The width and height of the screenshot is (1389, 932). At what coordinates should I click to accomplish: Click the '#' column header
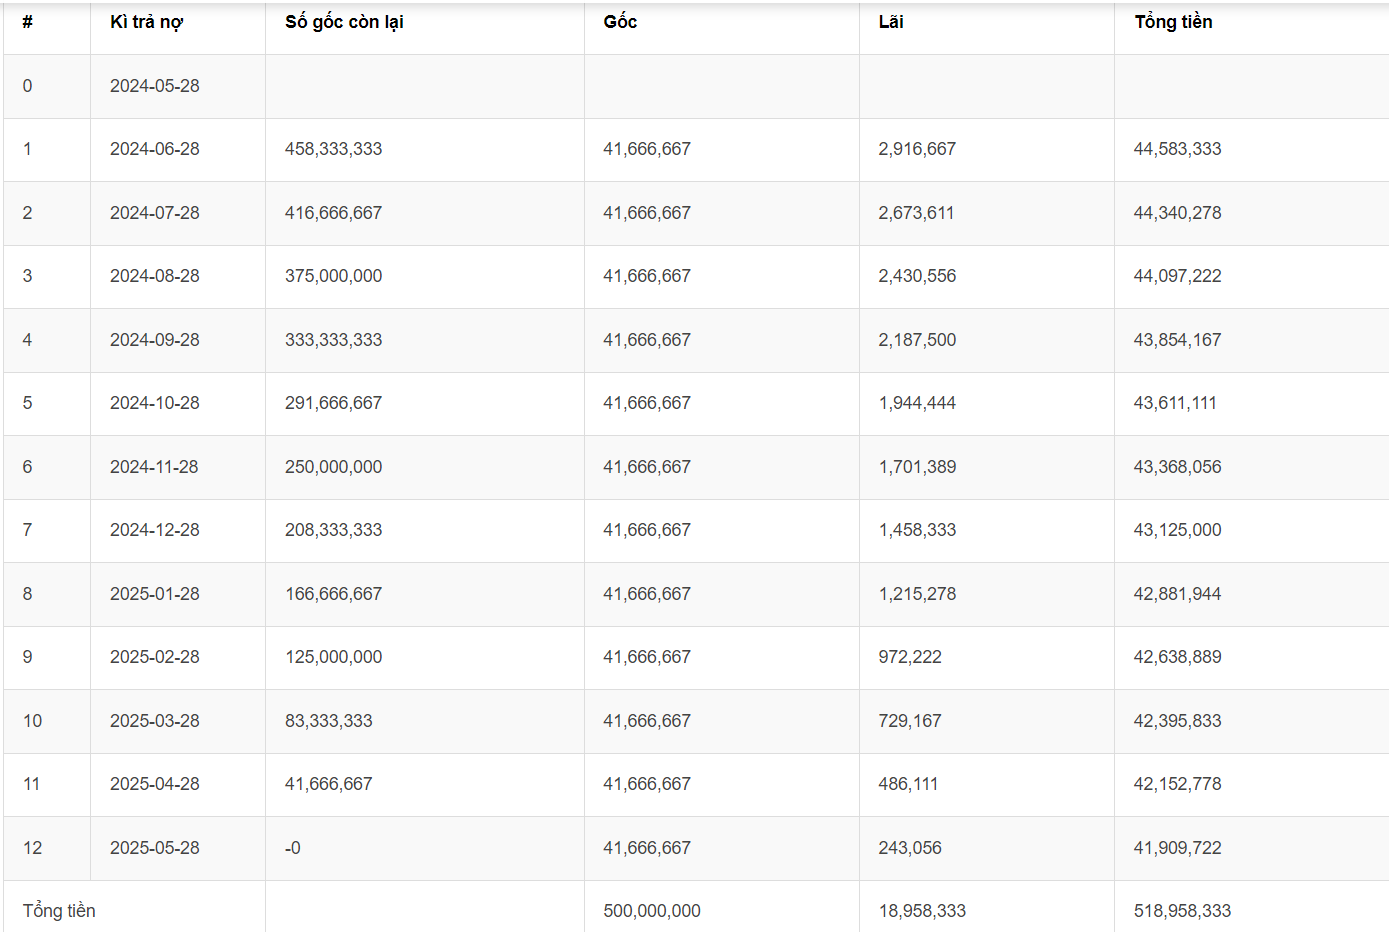pyautogui.click(x=28, y=22)
